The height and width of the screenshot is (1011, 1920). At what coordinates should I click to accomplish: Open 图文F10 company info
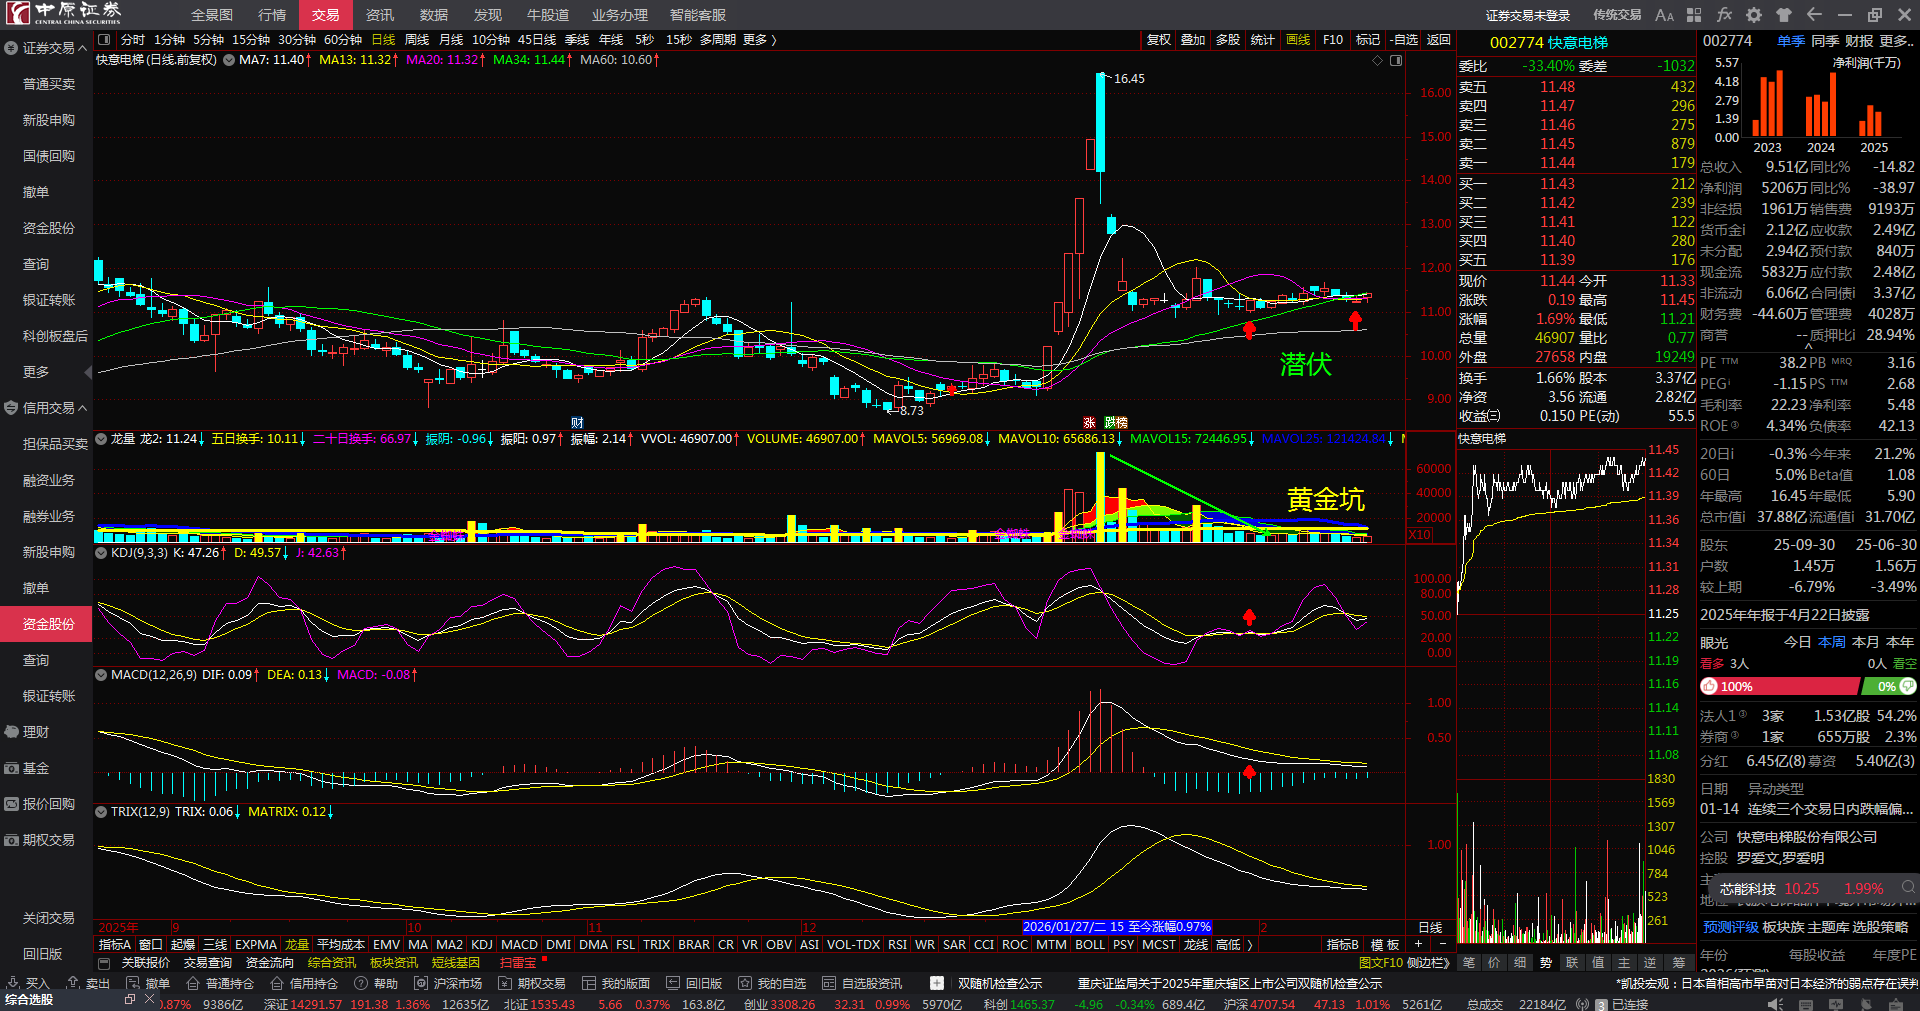click(x=1381, y=963)
